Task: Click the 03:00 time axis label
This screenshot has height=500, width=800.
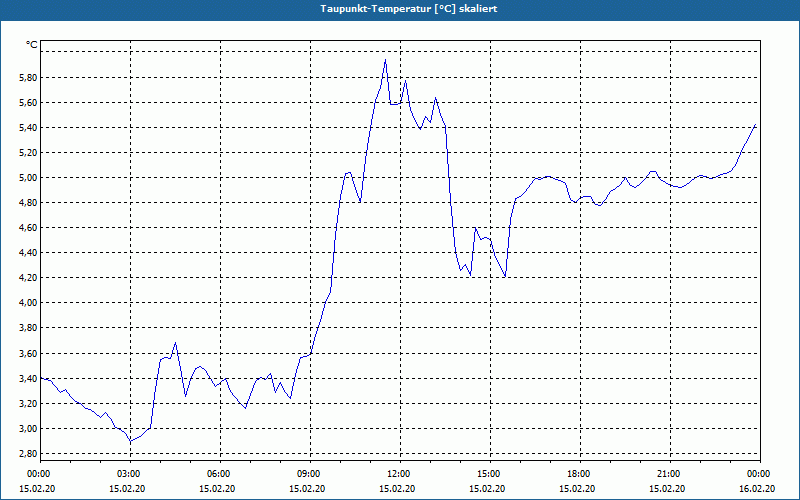Action: pyautogui.click(x=131, y=474)
